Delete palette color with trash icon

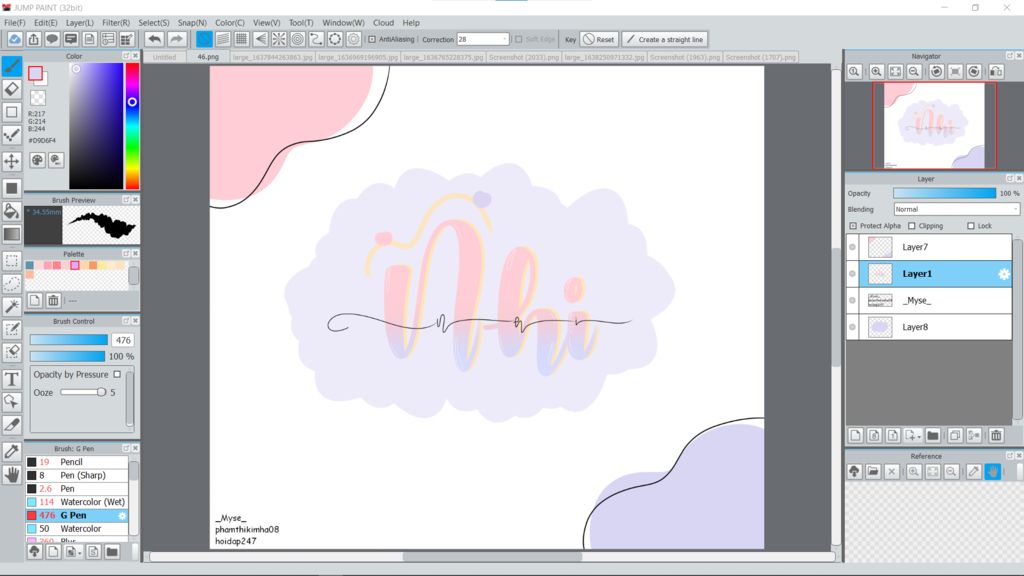(54, 300)
